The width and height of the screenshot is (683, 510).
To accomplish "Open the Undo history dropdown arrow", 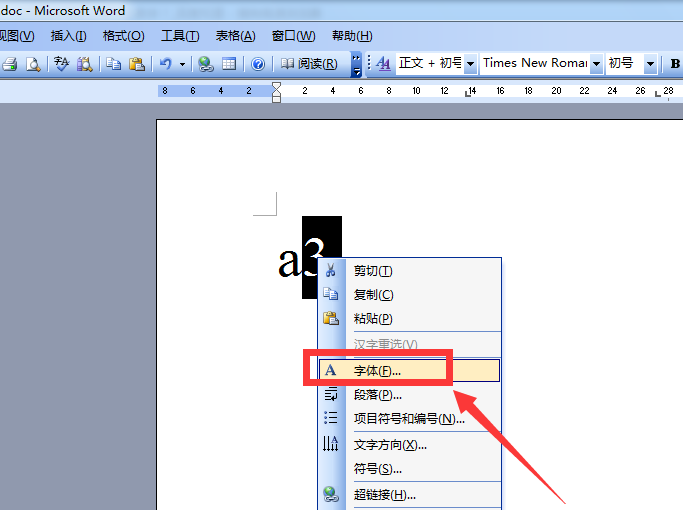I will pyautogui.click(x=182, y=64).
